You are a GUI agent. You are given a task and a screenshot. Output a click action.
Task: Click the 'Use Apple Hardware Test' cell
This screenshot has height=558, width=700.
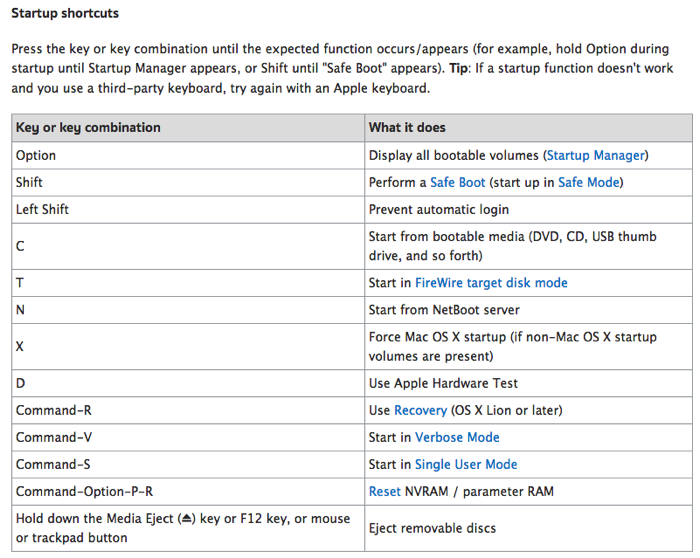pos(528,383)
